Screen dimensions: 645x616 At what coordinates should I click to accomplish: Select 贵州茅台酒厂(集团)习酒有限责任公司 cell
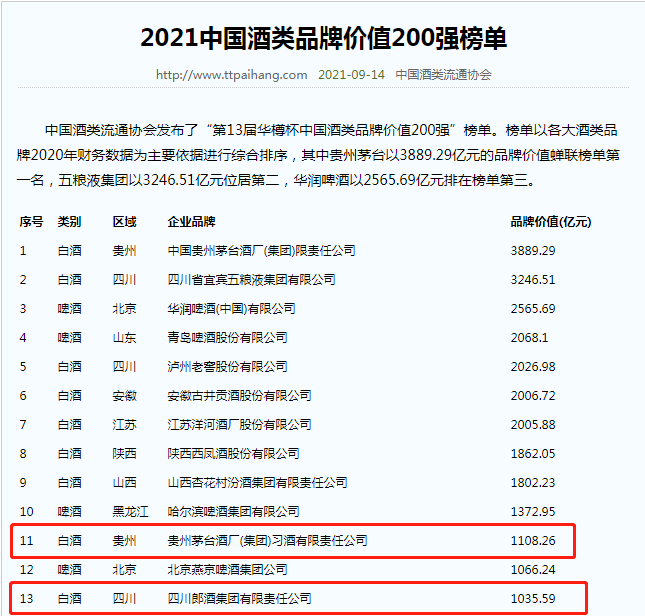pyautogui.click(x=267, y=540)
